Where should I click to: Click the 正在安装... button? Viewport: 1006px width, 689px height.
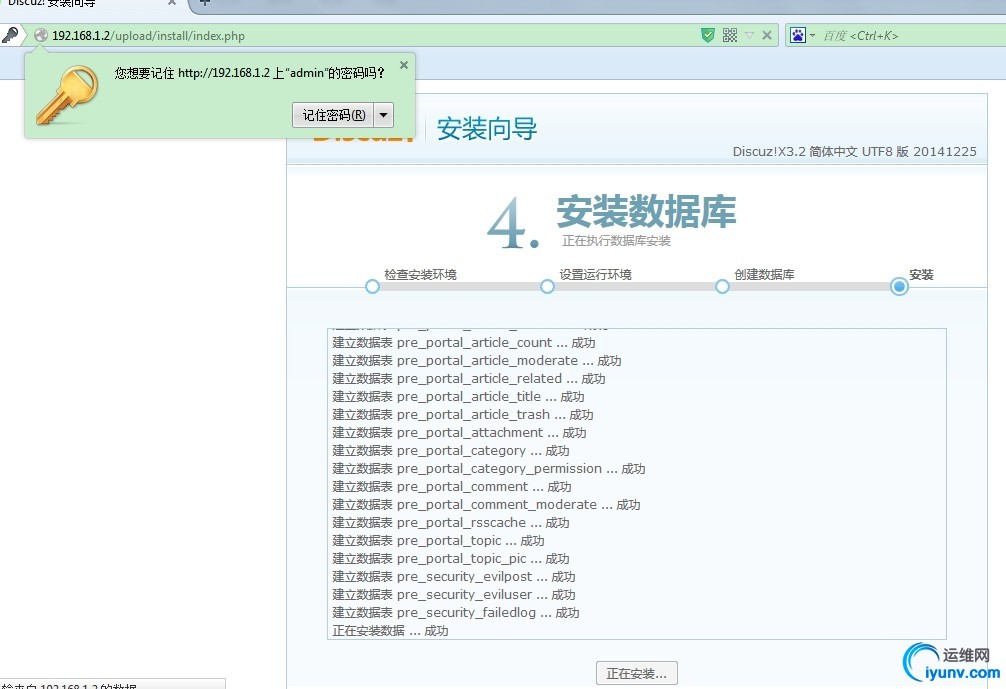636,674
